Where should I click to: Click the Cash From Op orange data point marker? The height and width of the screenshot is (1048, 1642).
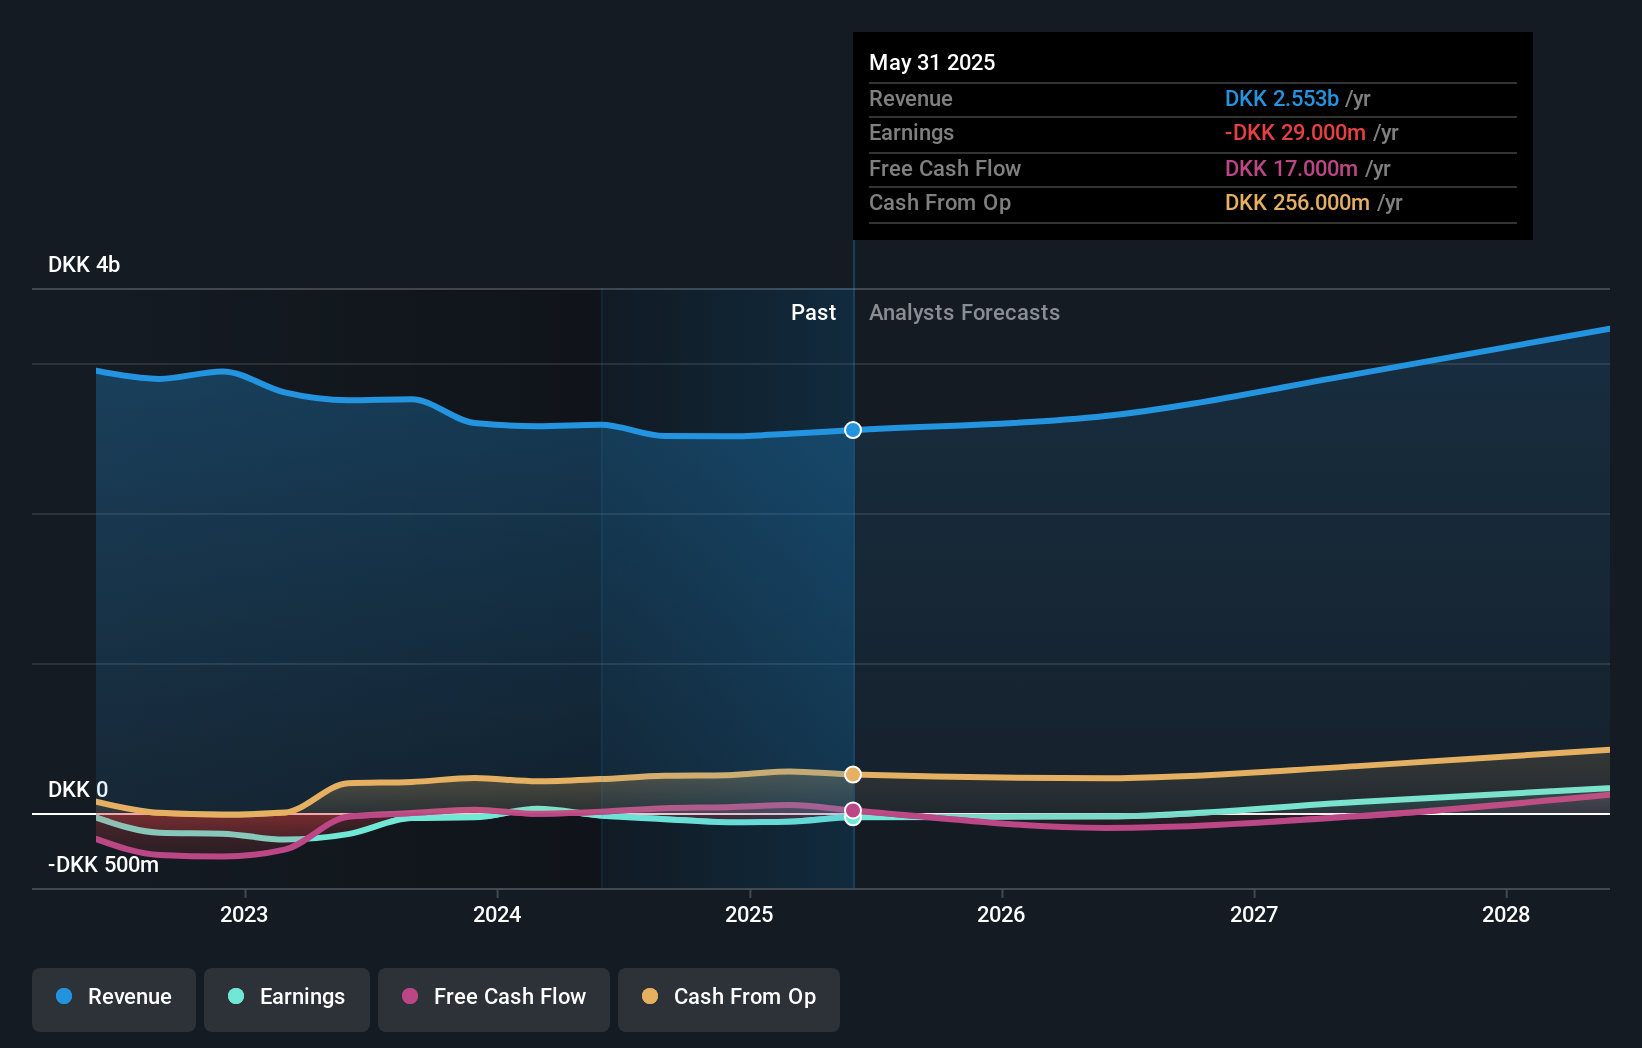(x=853, y=774)
